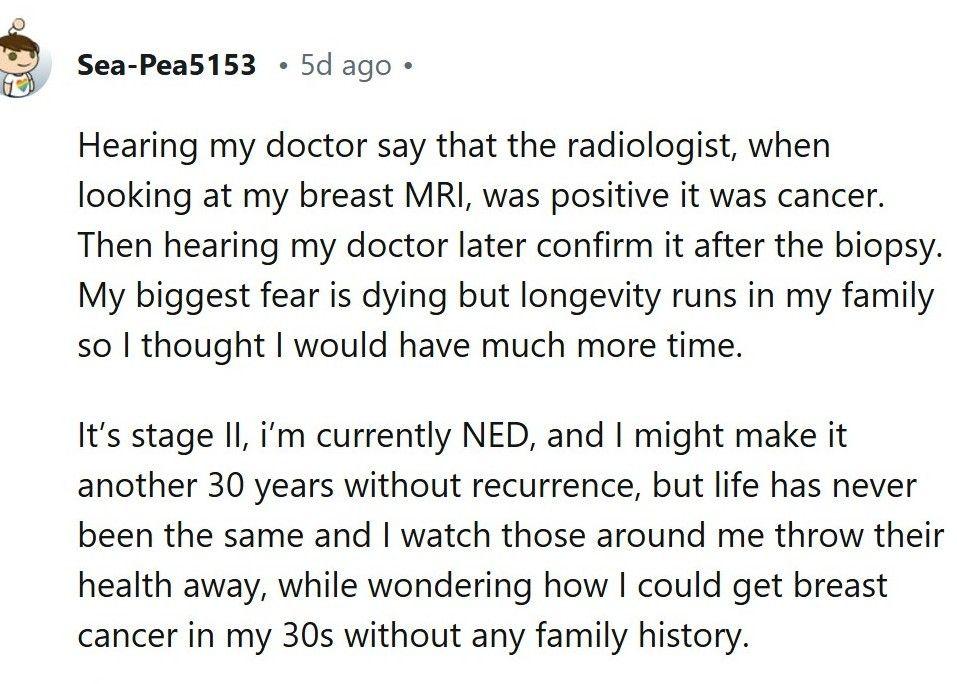
Task: Click the "5d ago" comment timestamp
Action: [x=345, y=66]
